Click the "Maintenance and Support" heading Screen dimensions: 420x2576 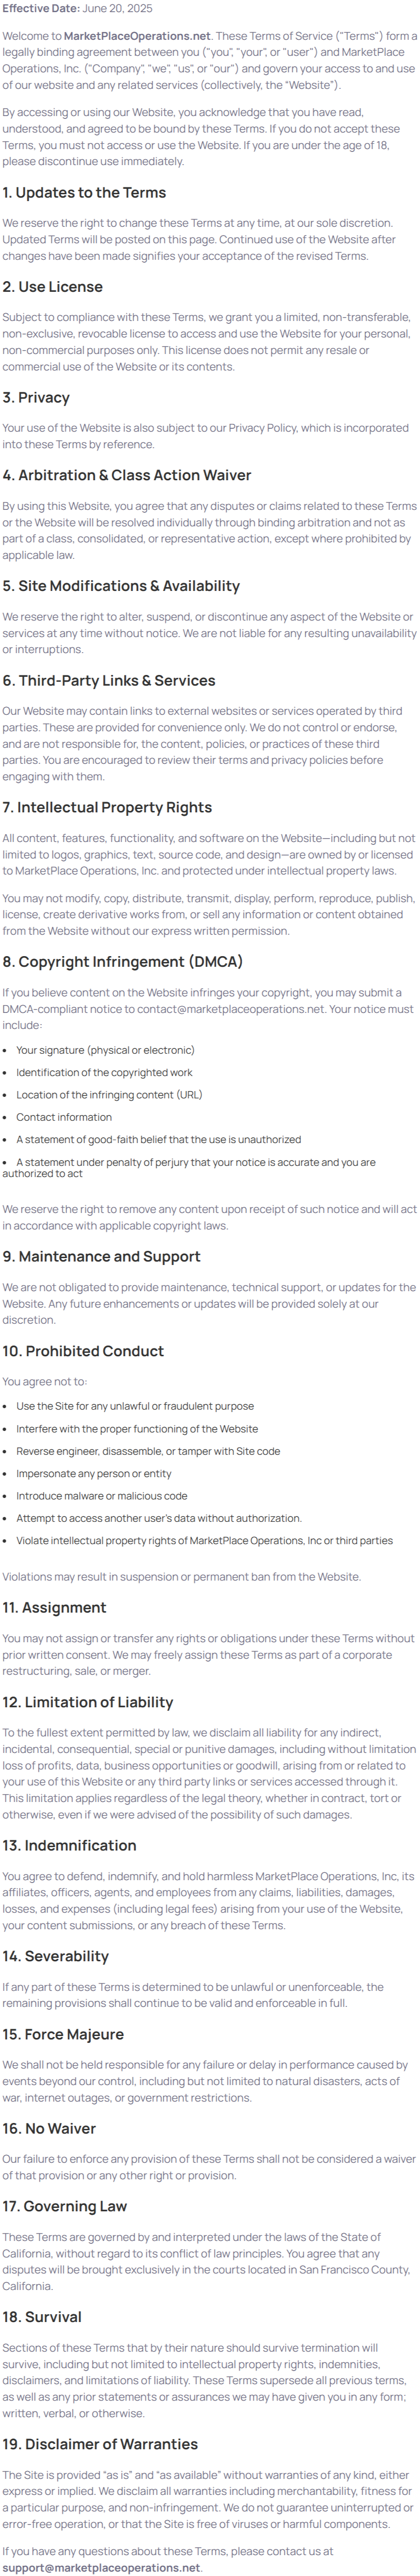pos(101,1256)
